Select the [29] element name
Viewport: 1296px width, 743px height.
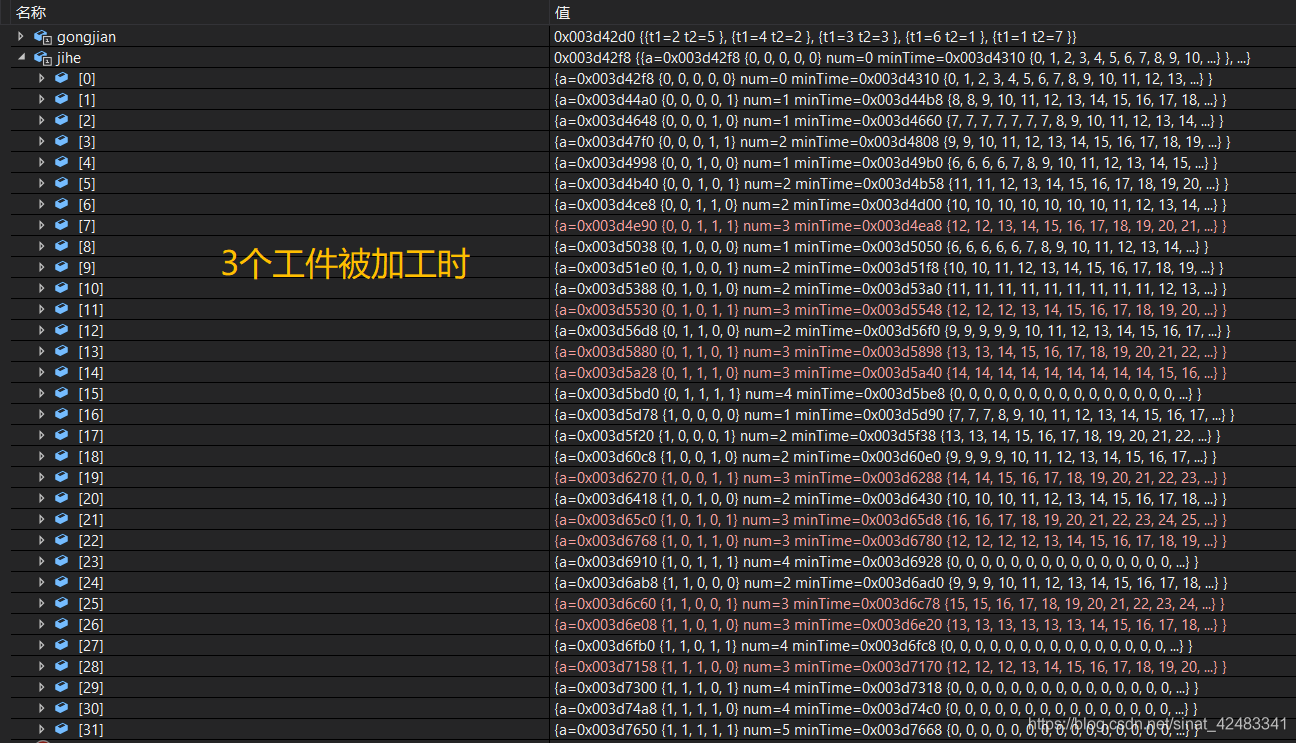tap(91, 687)
